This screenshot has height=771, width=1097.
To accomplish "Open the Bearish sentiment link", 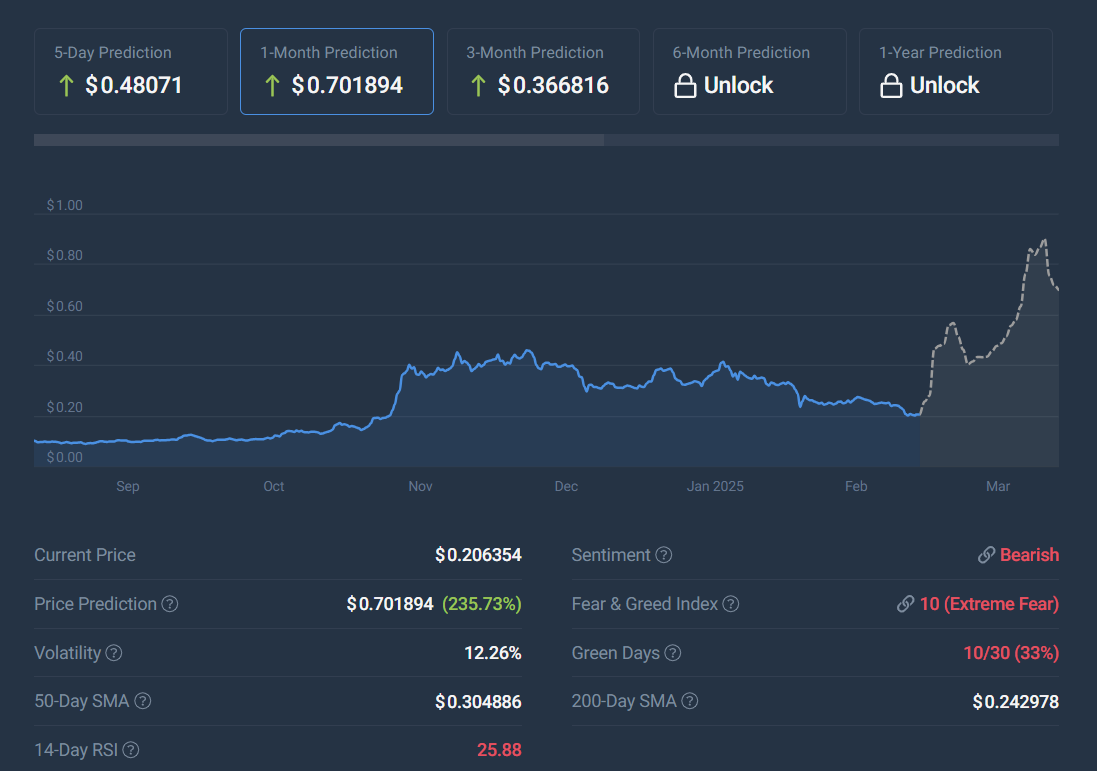I will point(1029,555).
